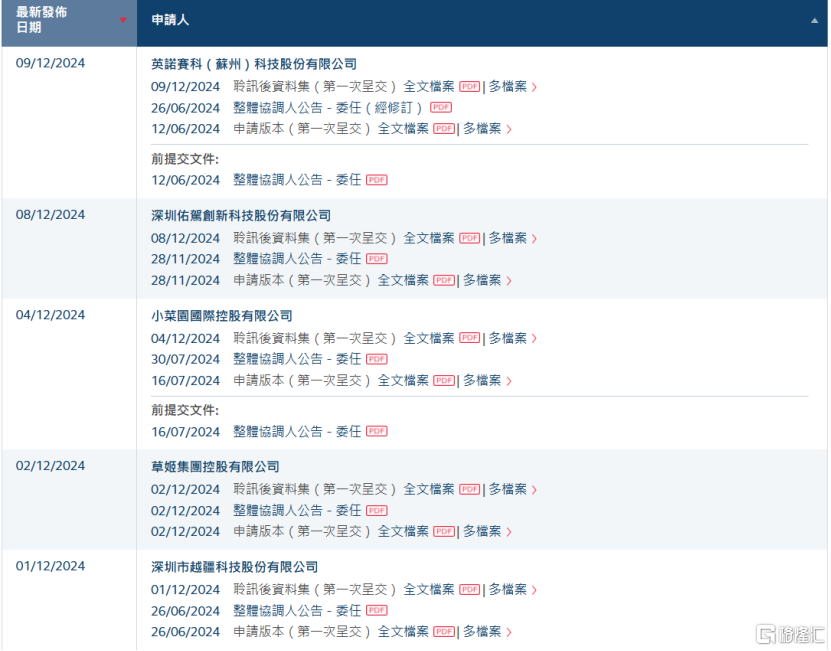Screen dimensions: 831x651
Task: Open 深圳市越疆科技 整體協調人公告 - 委任 PDF
Action: pyautogui.click(x=377, y=610)
